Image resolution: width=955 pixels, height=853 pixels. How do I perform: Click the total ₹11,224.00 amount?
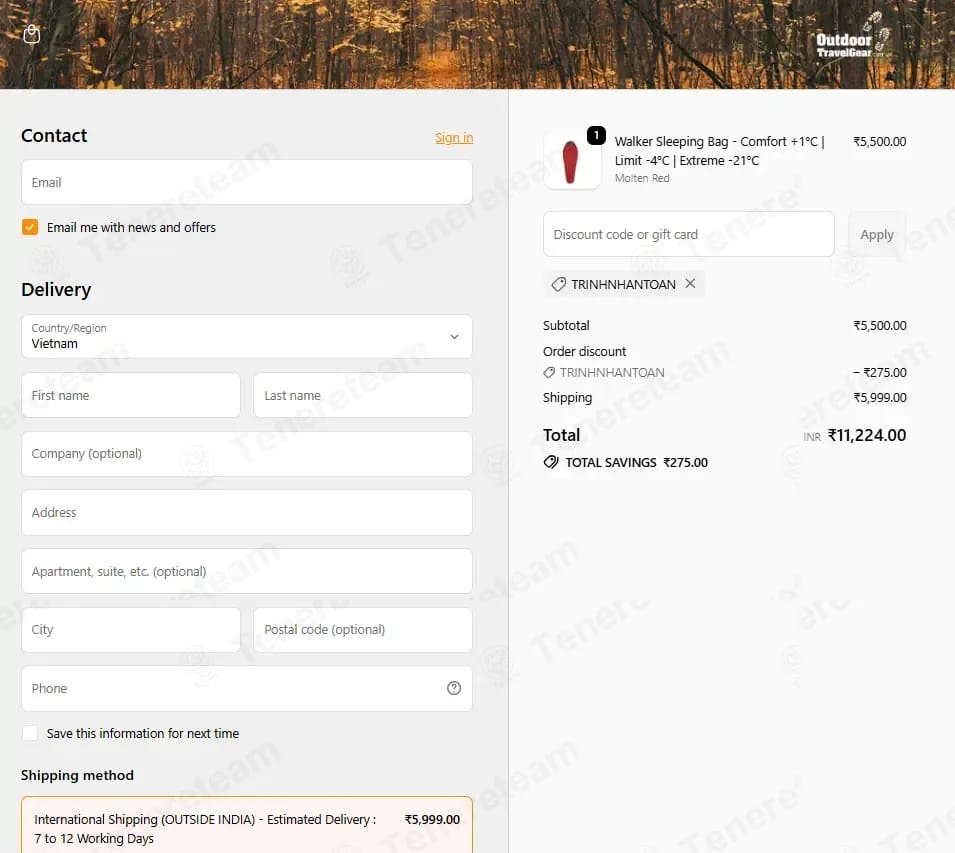[867, 435]
